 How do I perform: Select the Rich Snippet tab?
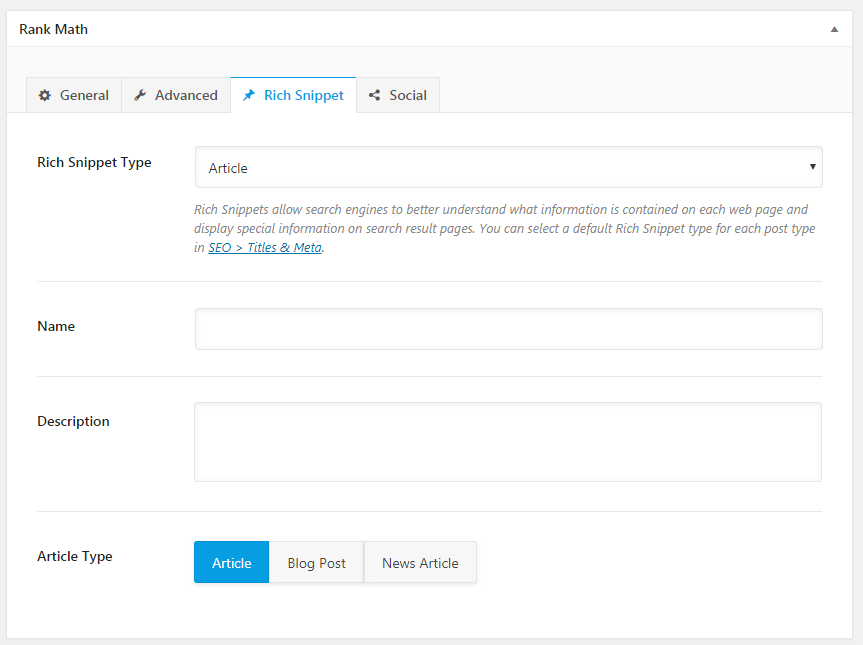[293, 95]
